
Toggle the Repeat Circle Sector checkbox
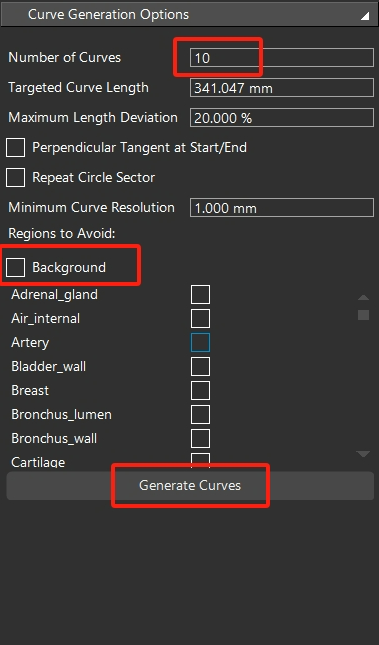(x=15, y=178)
